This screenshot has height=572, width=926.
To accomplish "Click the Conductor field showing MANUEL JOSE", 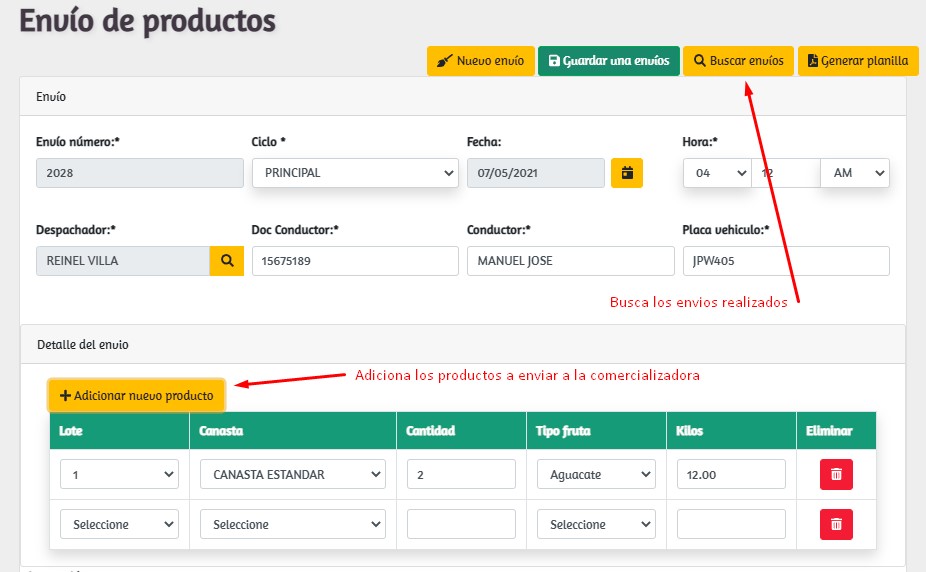I will point(570,261).
